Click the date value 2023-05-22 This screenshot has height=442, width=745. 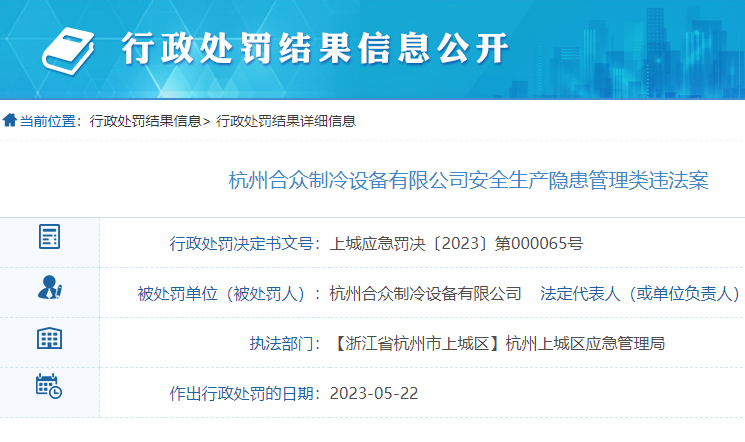coord(374,394)
